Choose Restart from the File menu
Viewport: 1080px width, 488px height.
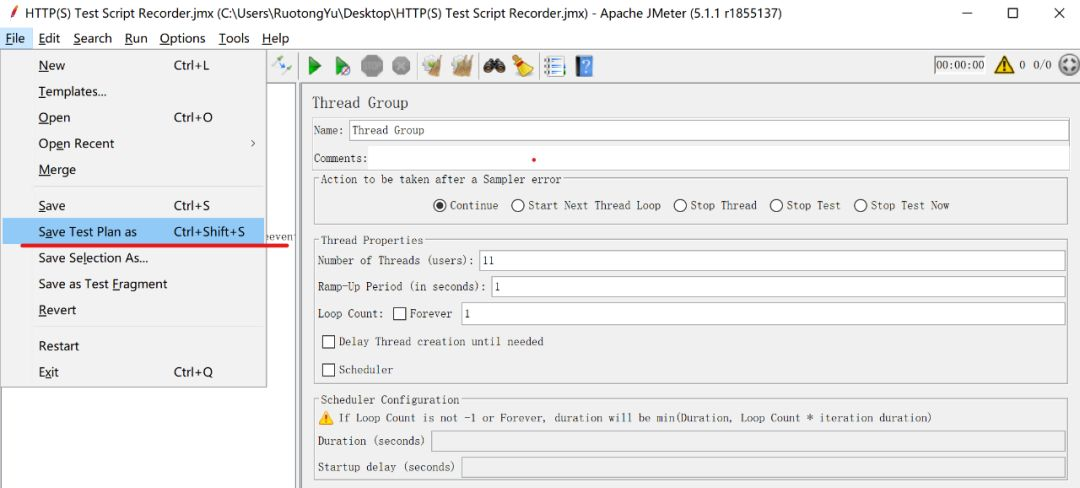pyautogui.click(x=133, y=346)
